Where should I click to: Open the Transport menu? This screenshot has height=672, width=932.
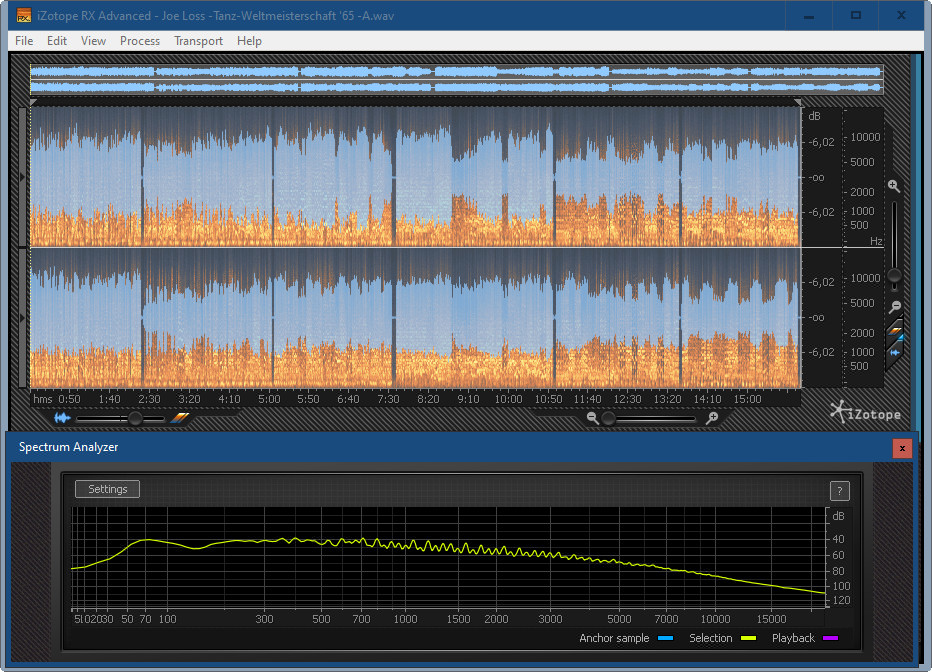[198, 41]
